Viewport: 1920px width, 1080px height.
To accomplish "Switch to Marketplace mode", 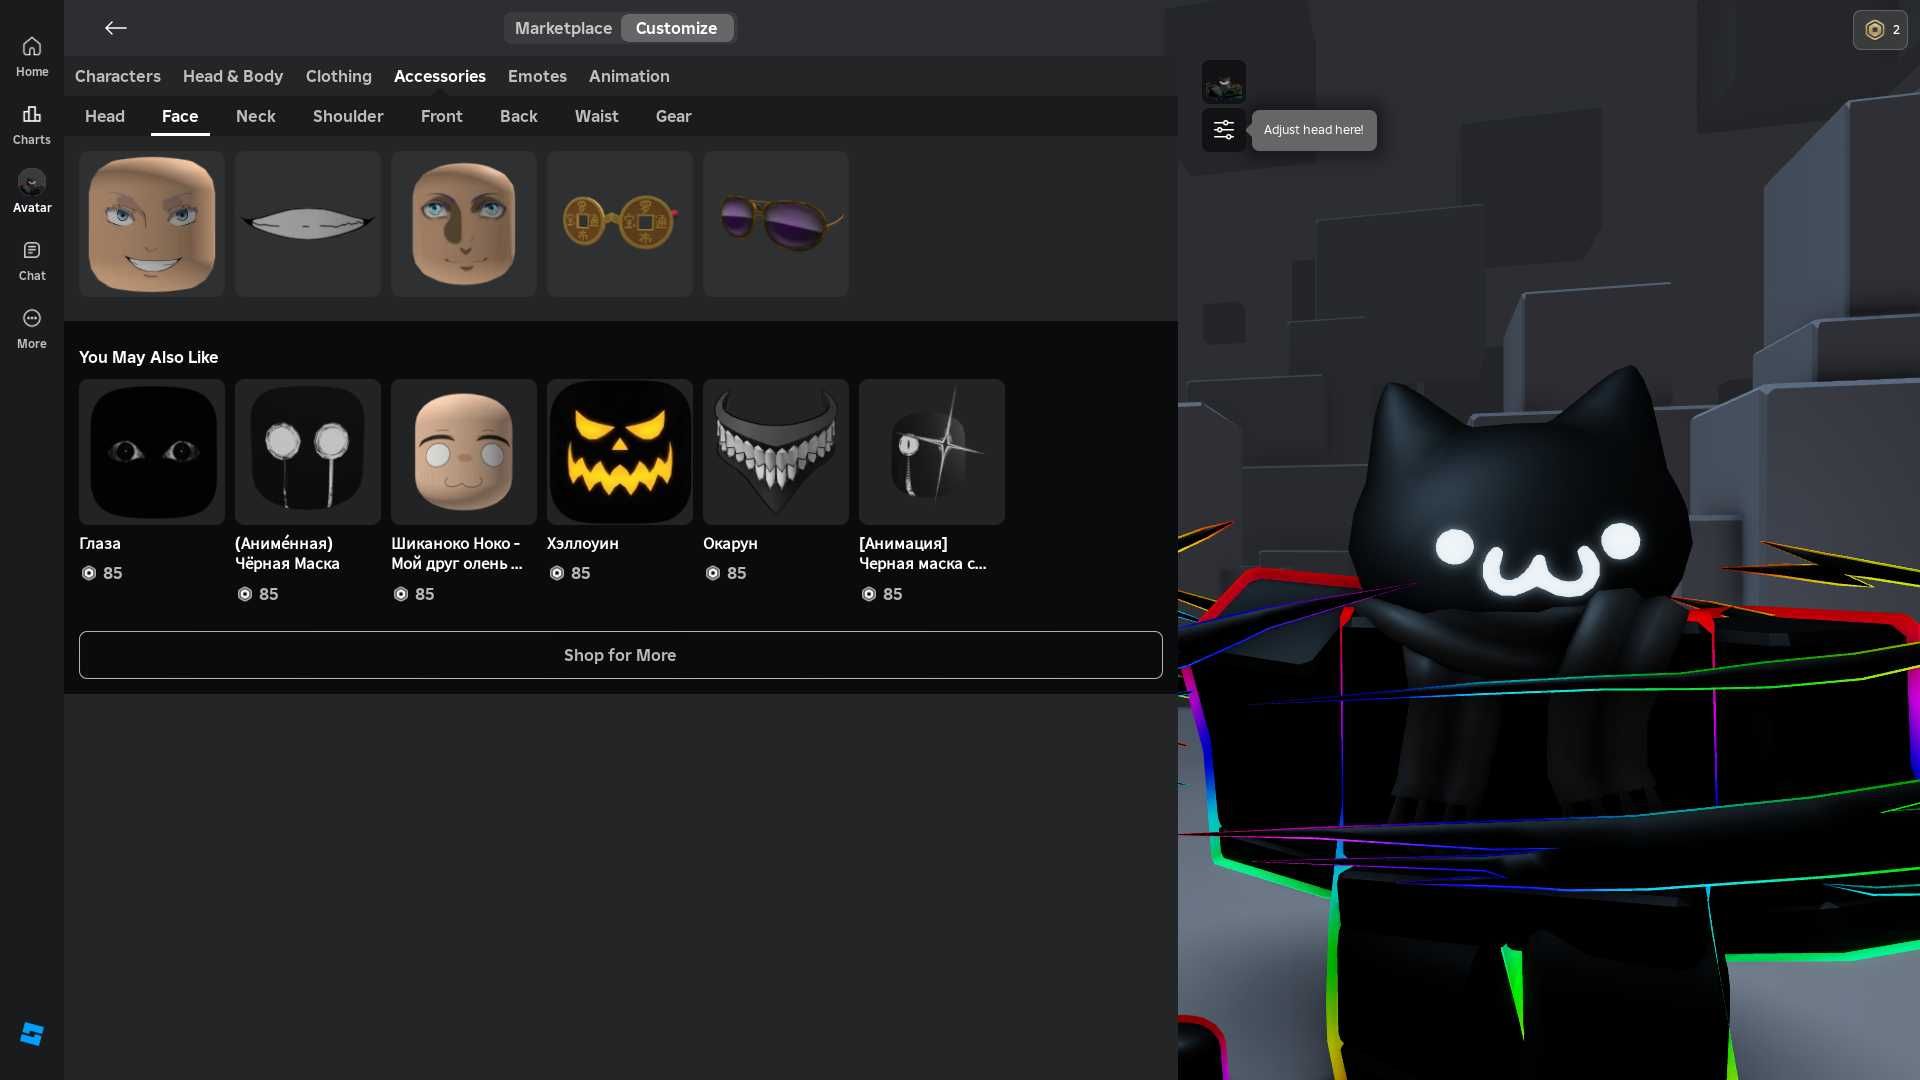I will point(563,28).
